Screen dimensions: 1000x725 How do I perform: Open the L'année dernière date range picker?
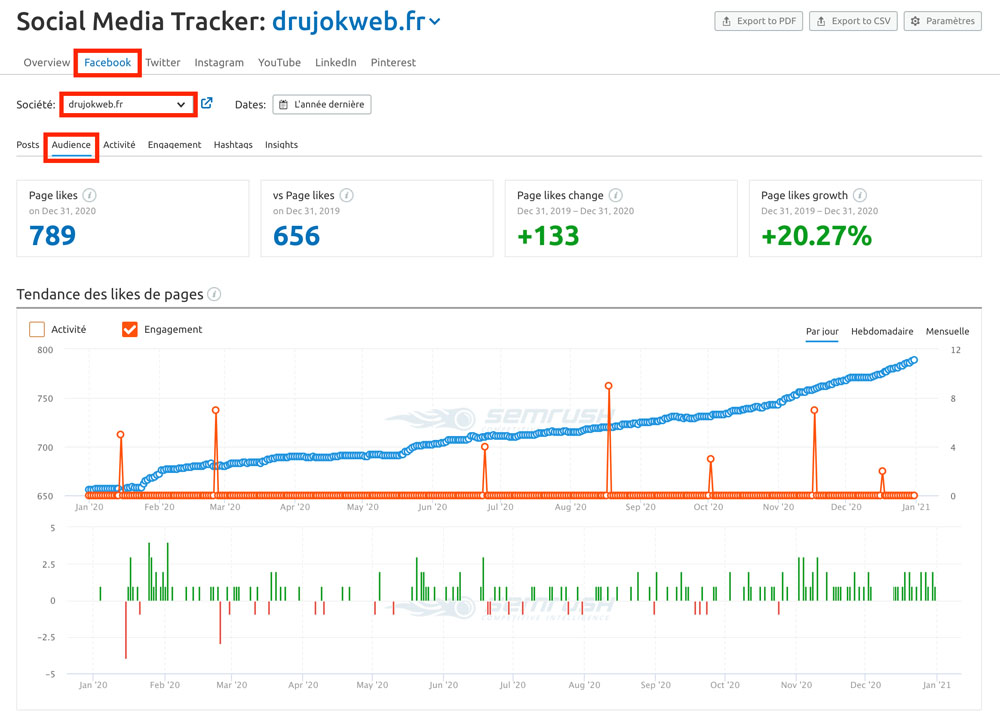tap(322, 105)
